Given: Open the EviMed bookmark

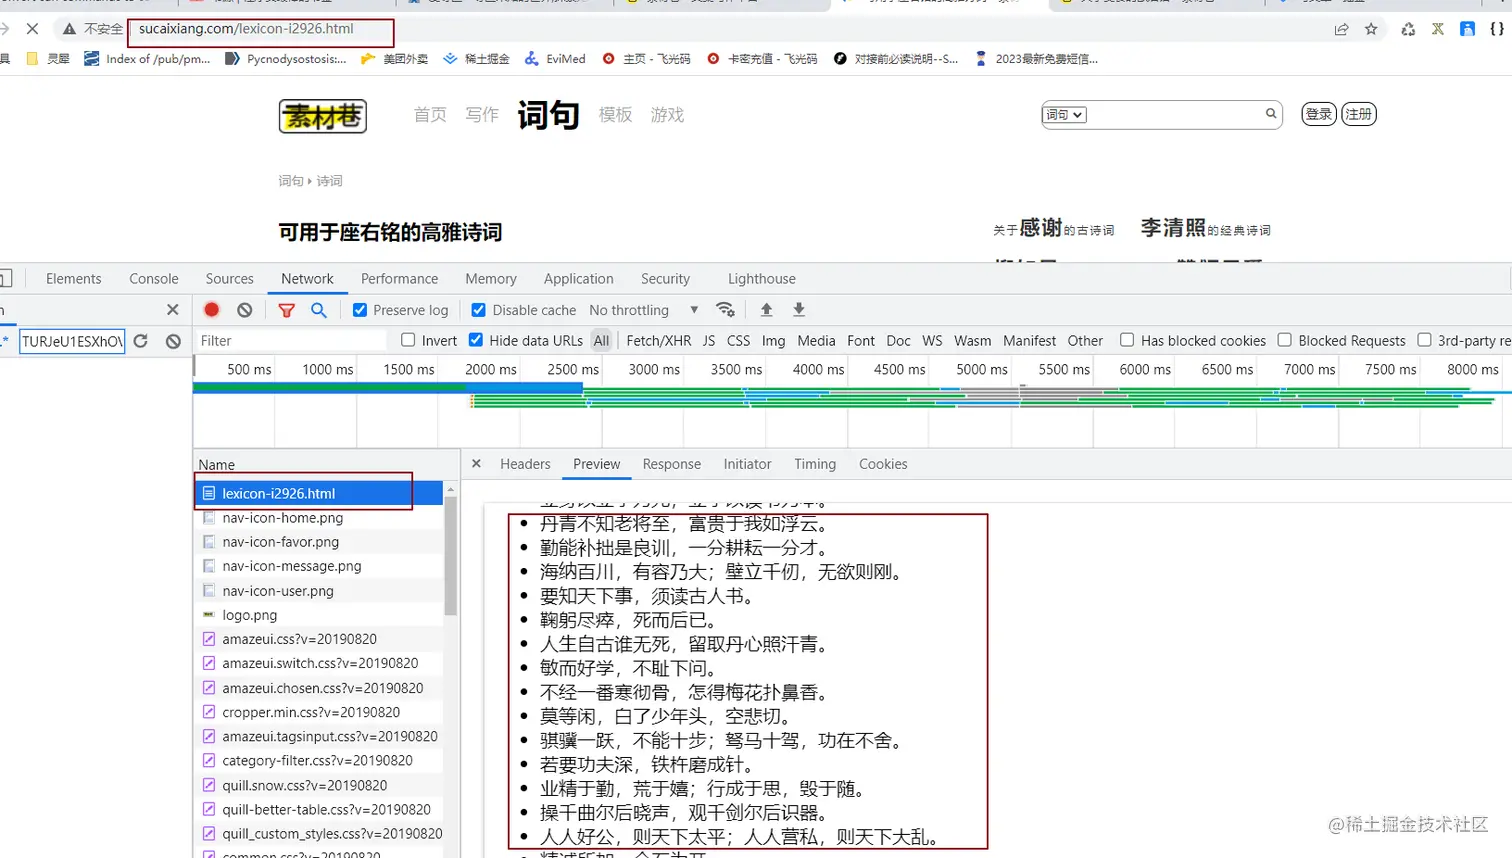Looking at the screenshot, I should pos(555,59).
